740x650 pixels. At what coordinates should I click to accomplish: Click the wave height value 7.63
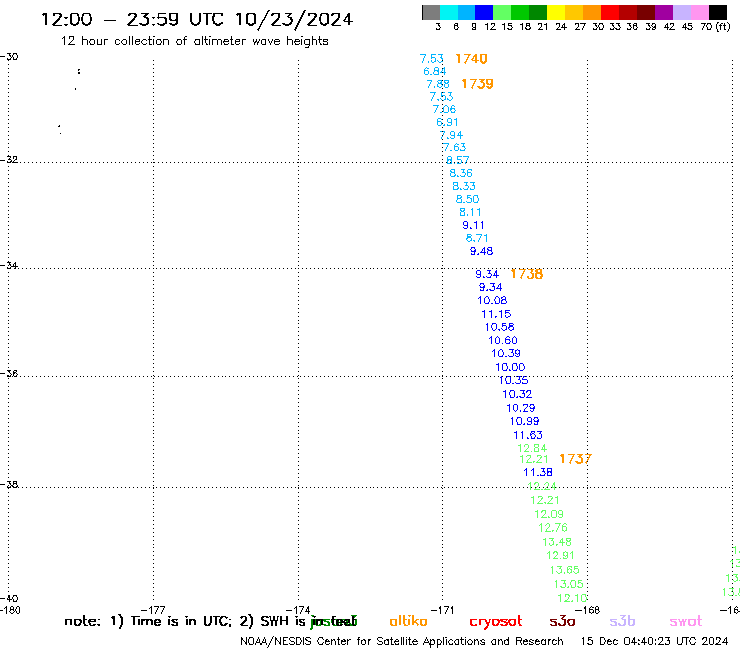454,147
